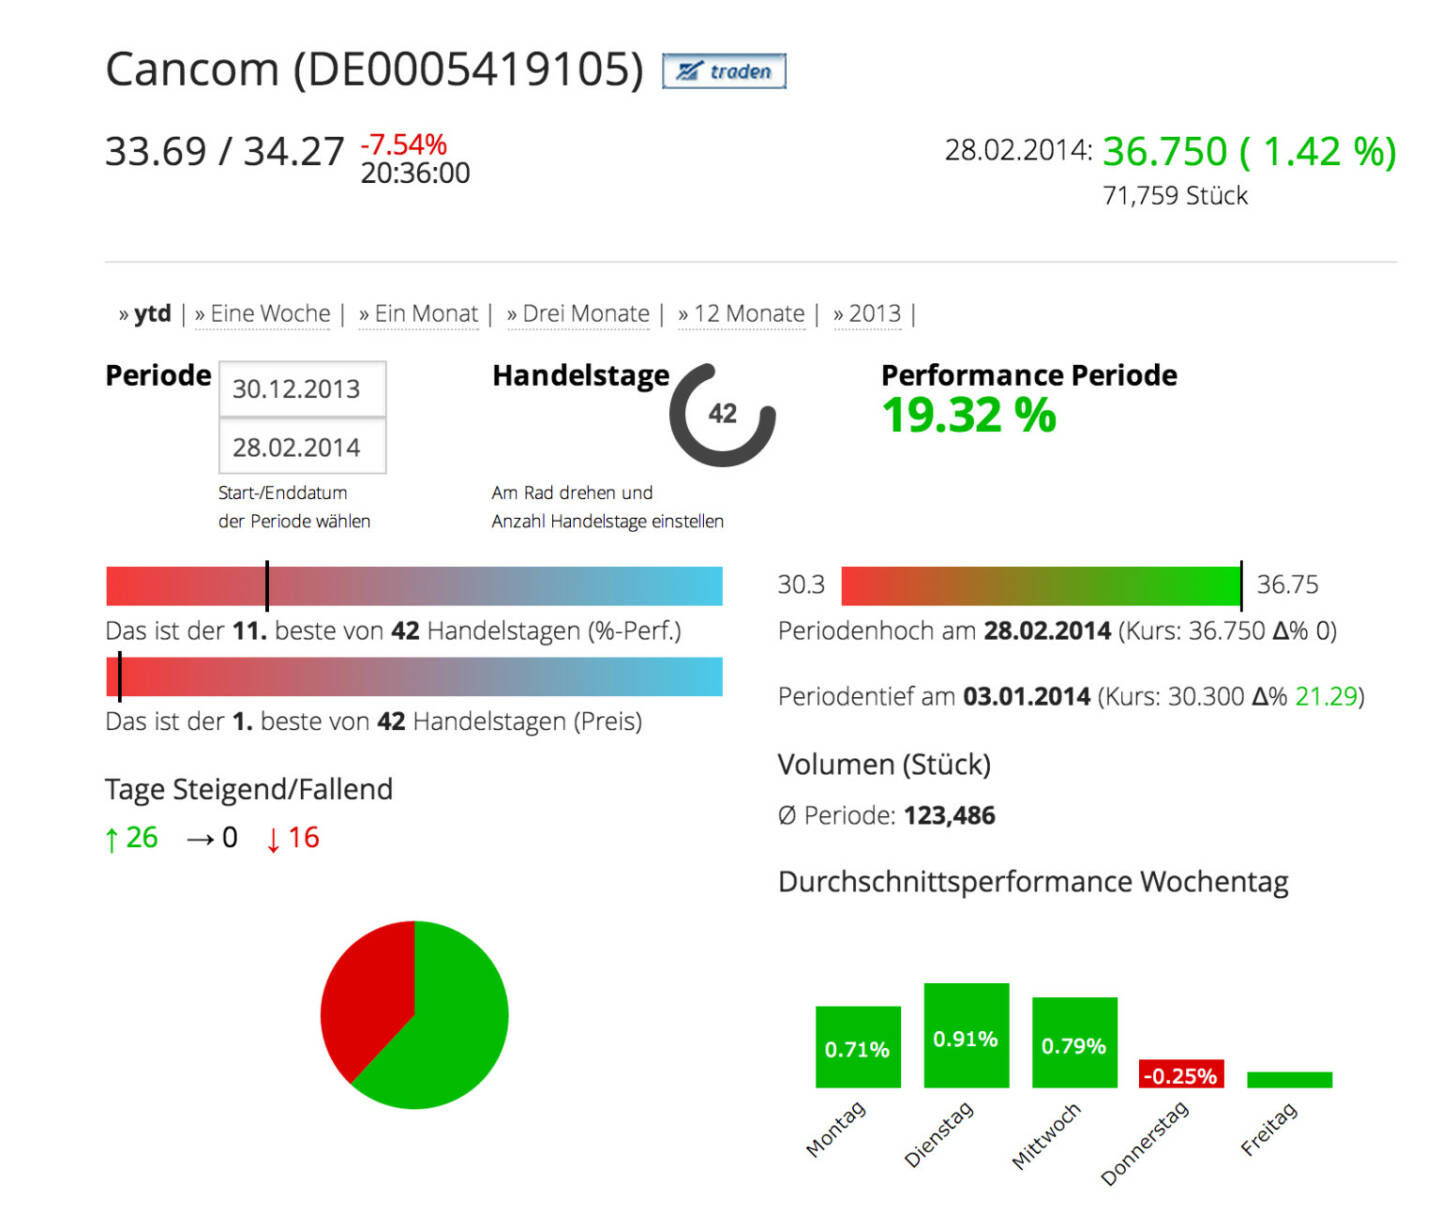This screenshot has height=1215, width=1440.
Task: Select the Drei Monate period
Action: click(585, 314)
